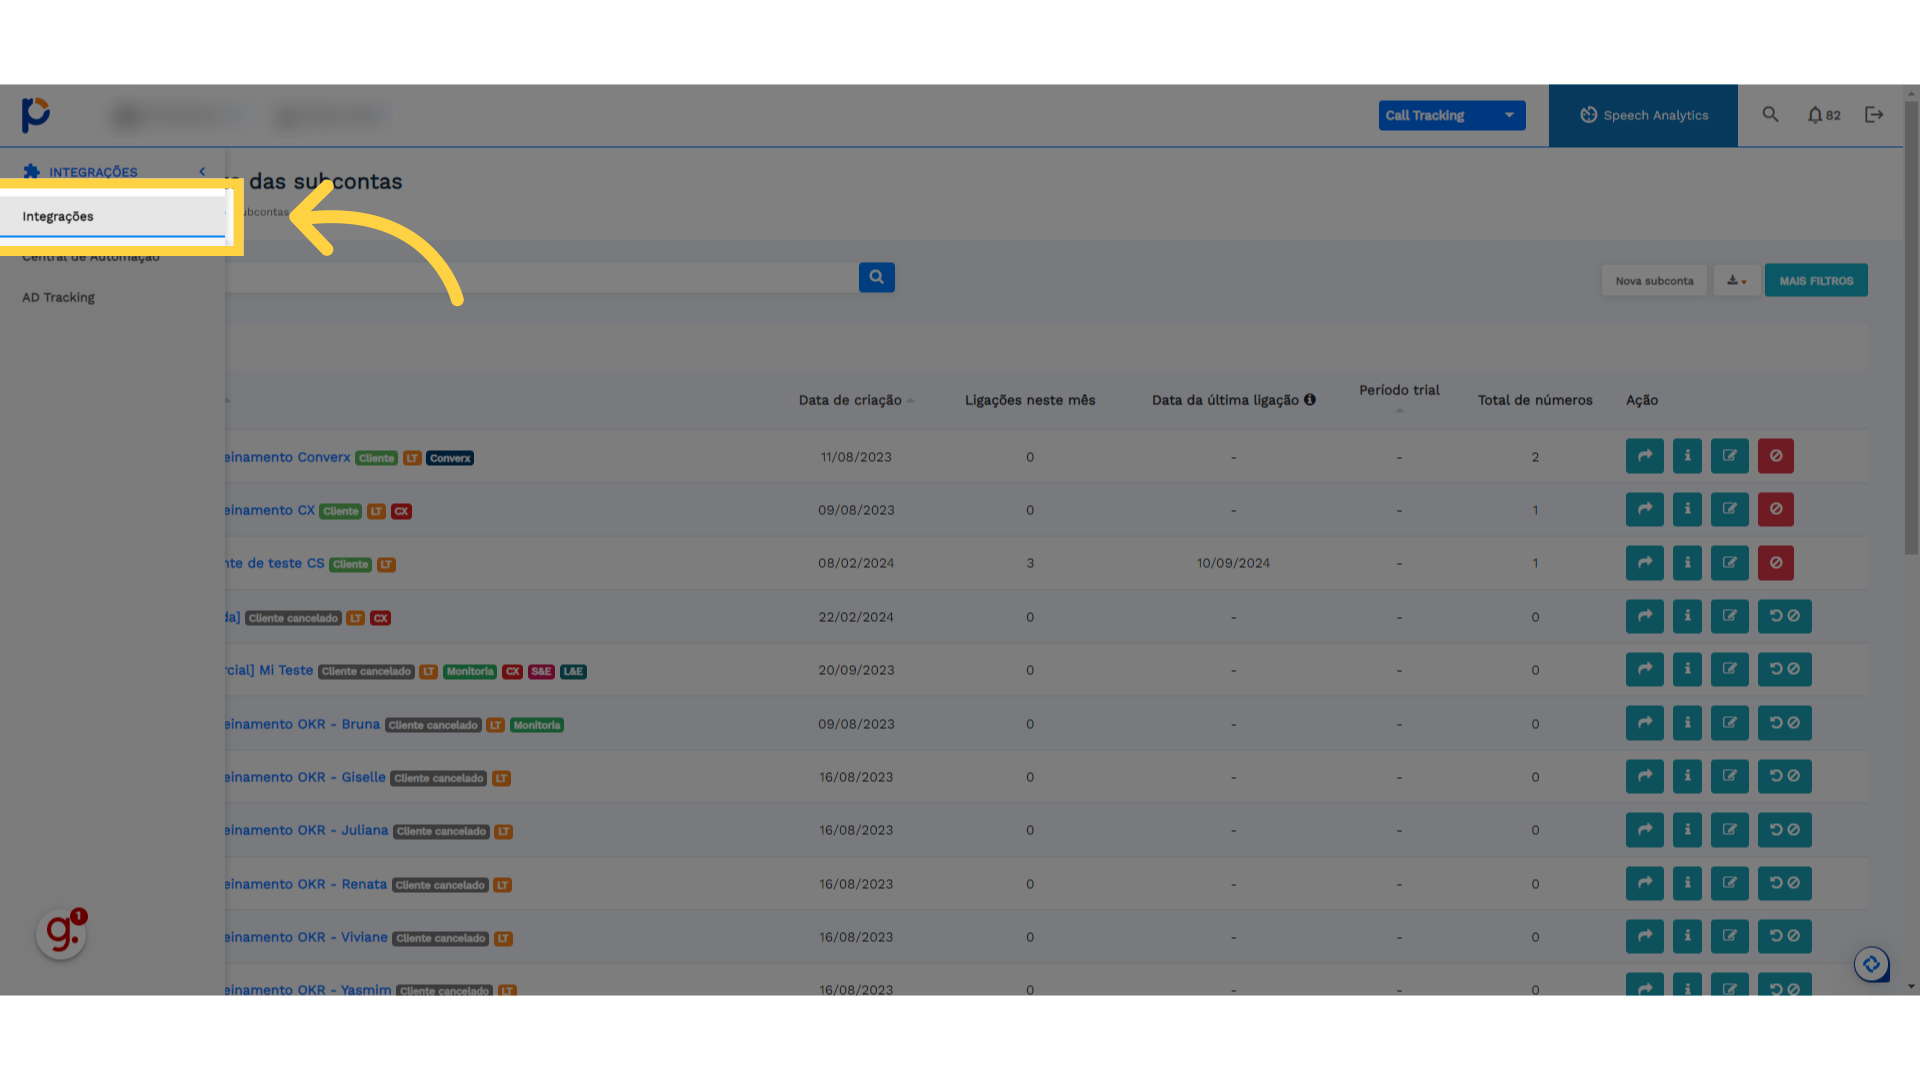Open the Treinamento OKR - Giselle link
This screenshot has width=1920, height=1080.
pos(304,777)
